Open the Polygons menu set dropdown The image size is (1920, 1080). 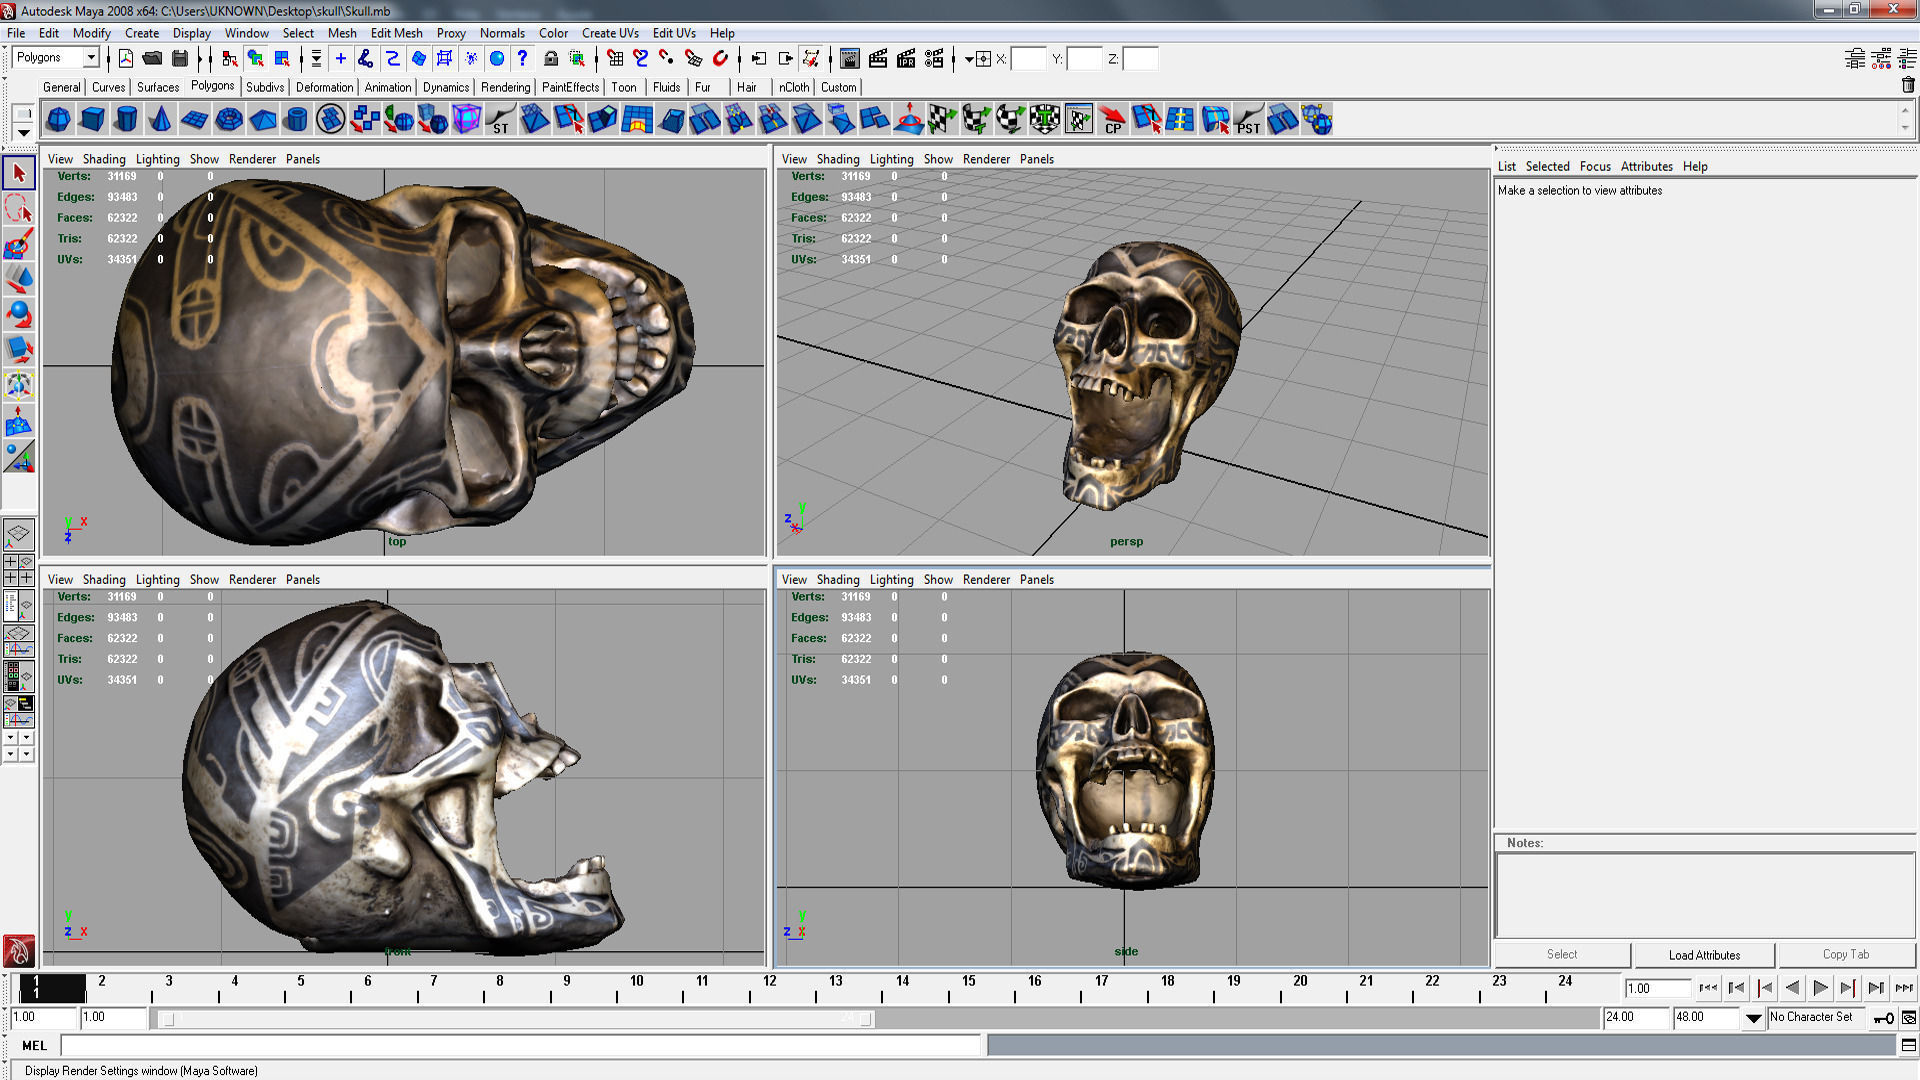91,58
